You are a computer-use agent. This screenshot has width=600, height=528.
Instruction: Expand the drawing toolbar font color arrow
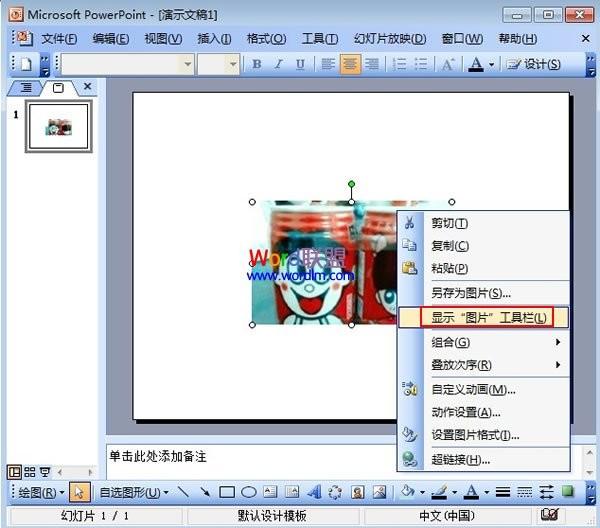487,492
